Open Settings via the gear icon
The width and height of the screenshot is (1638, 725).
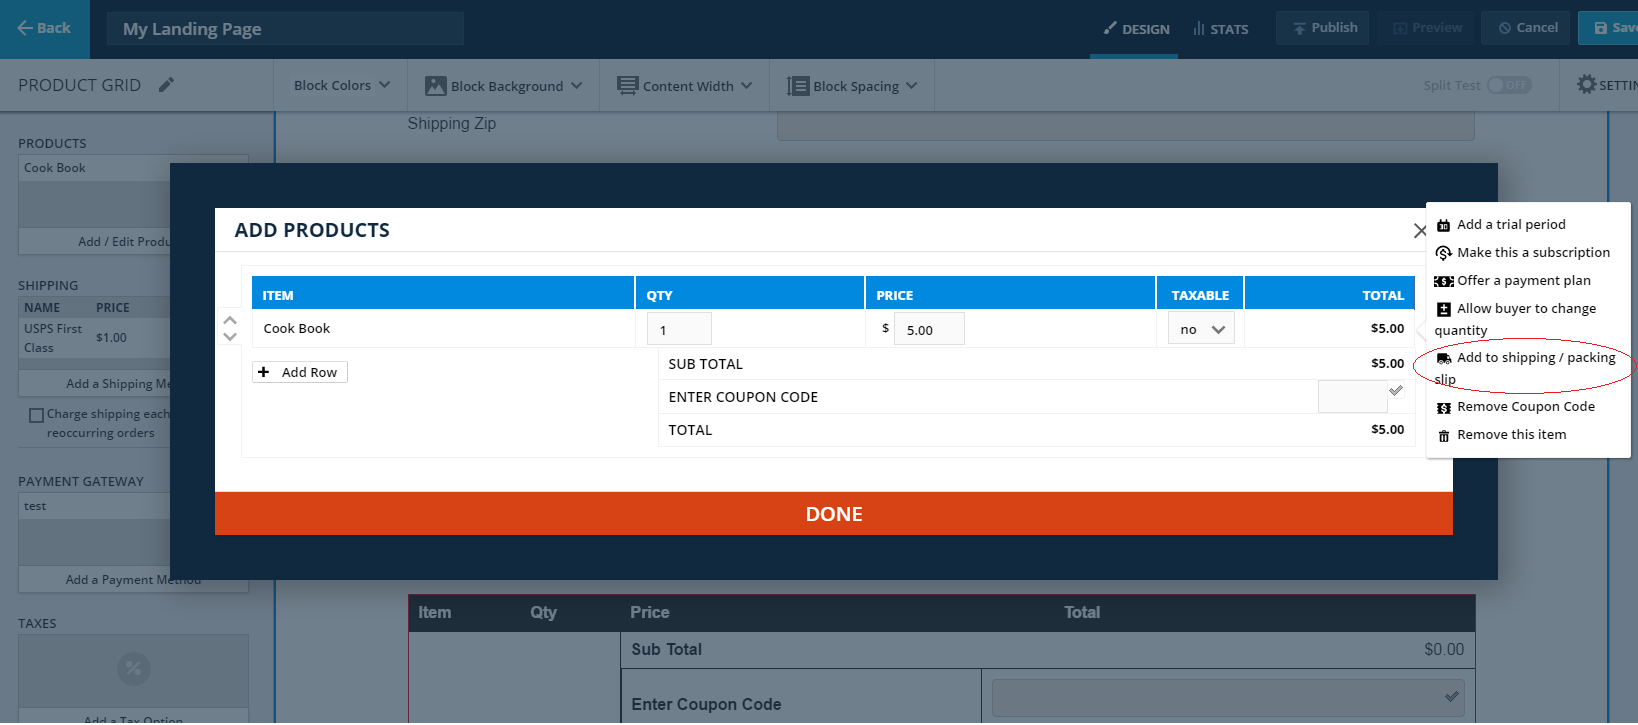tap(1586, 85)
